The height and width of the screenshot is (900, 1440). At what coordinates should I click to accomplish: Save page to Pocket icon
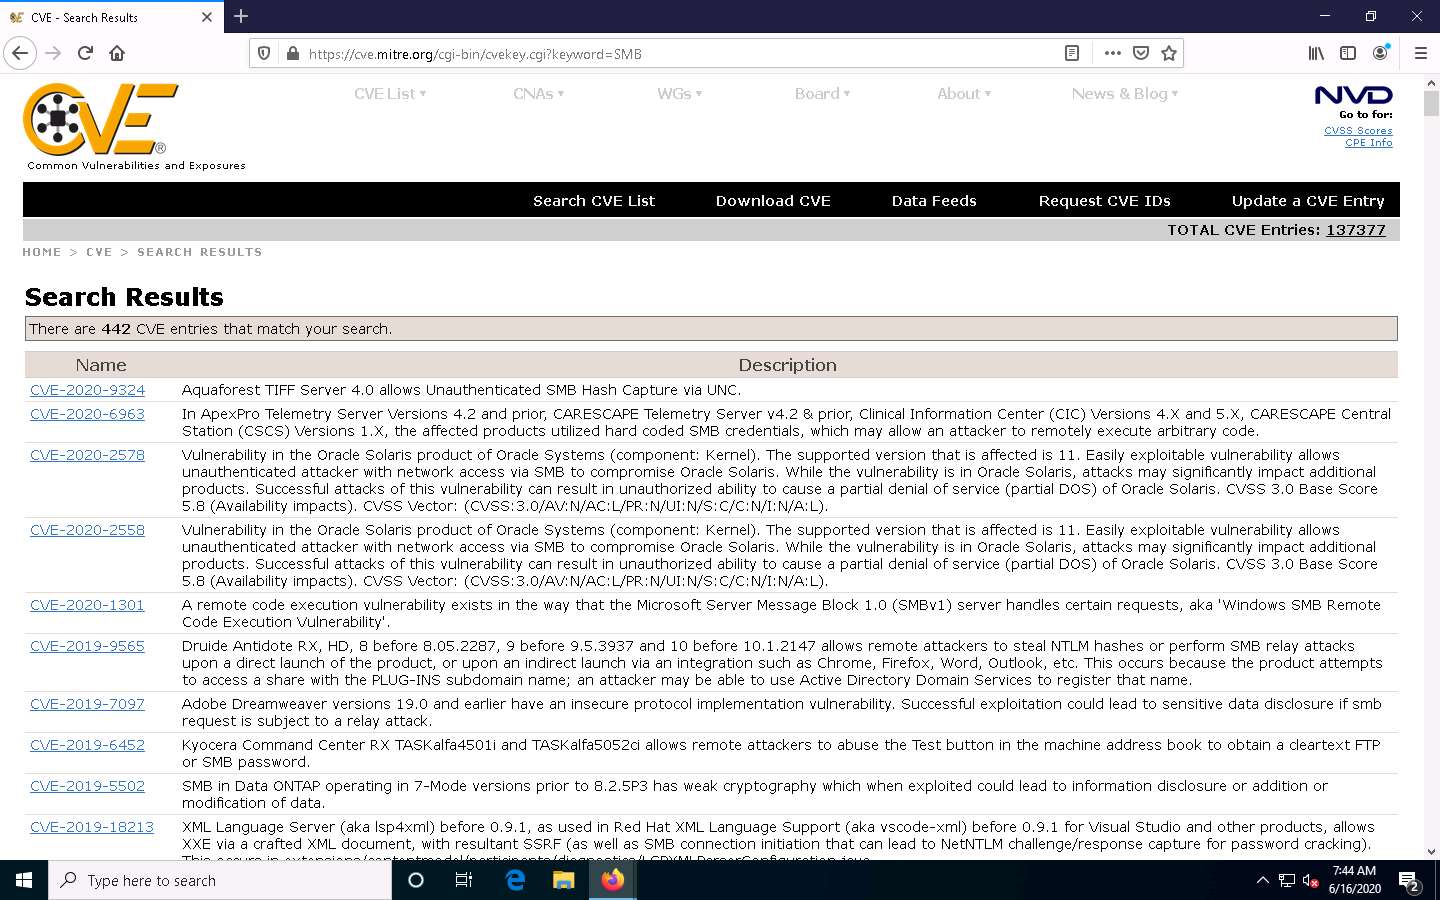1140,53
